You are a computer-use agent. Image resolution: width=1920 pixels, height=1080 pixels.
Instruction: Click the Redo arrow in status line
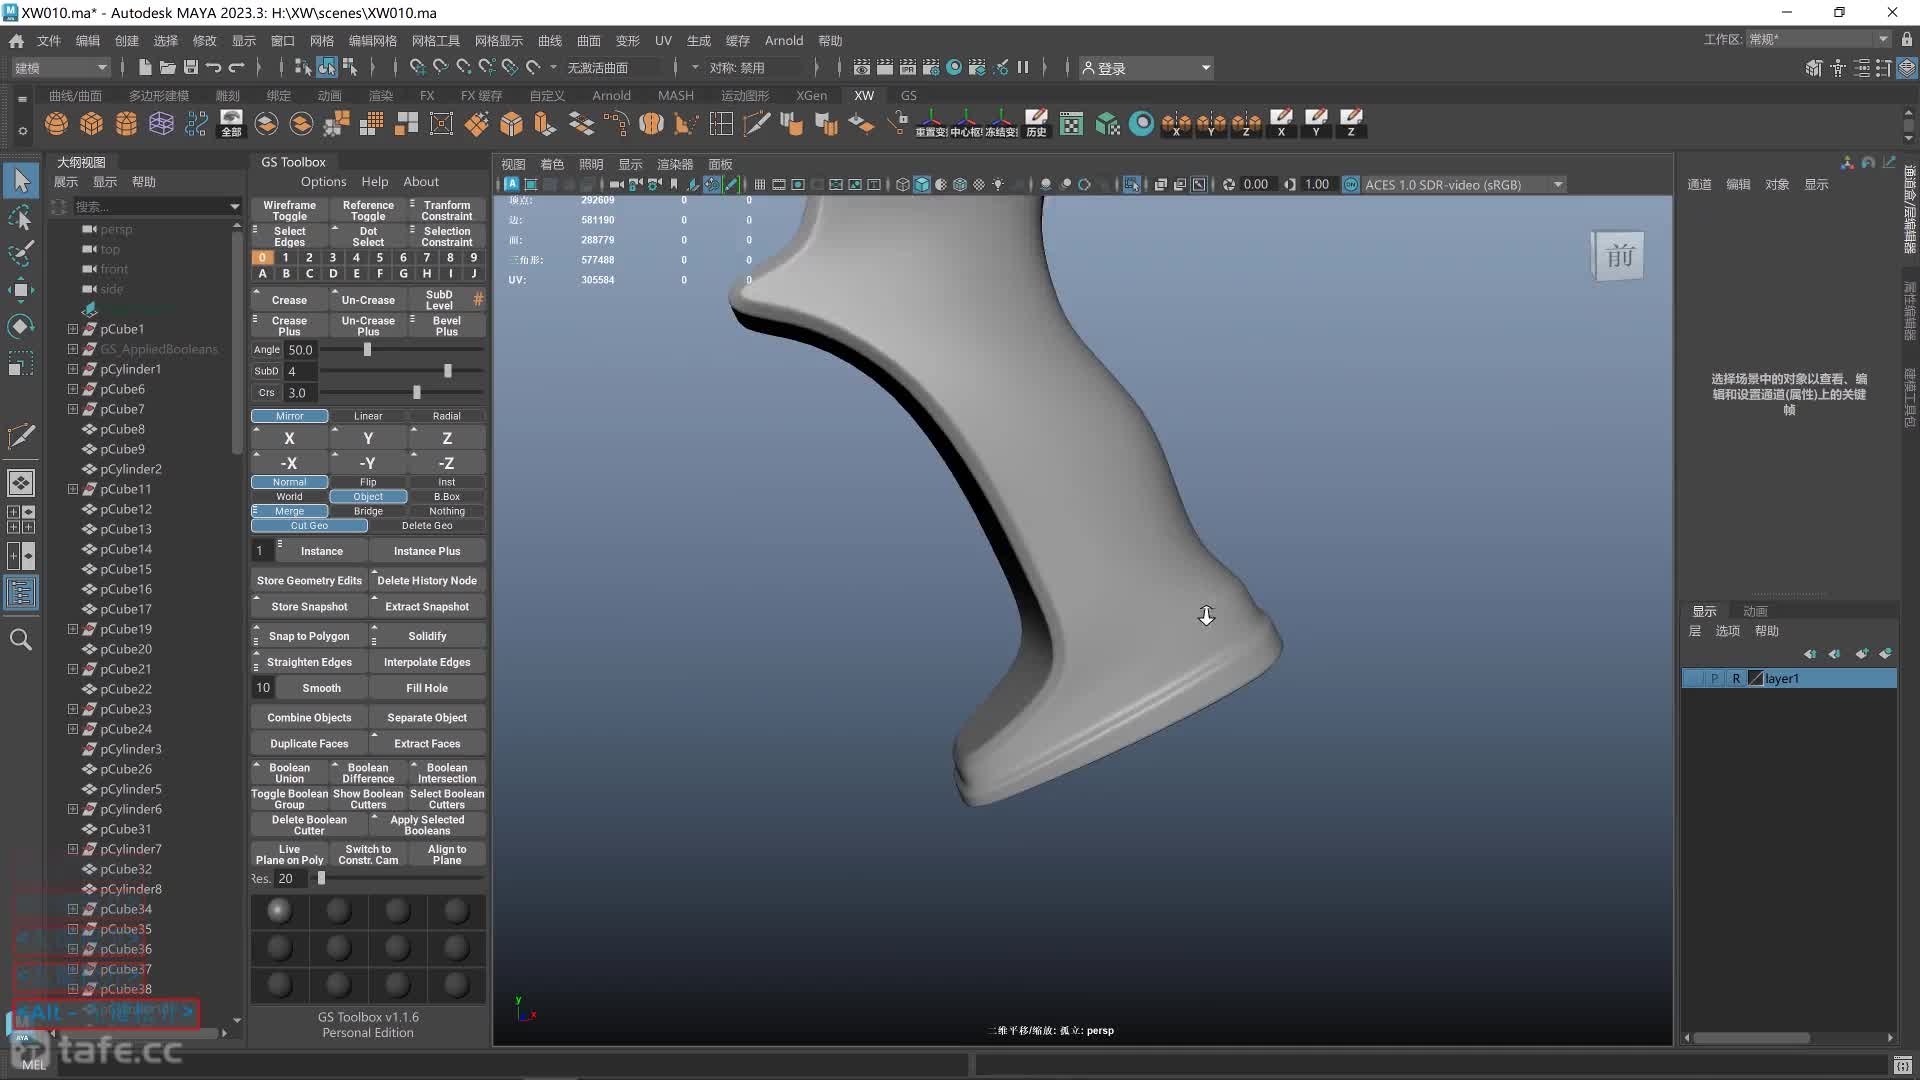[x=237, y=68]
